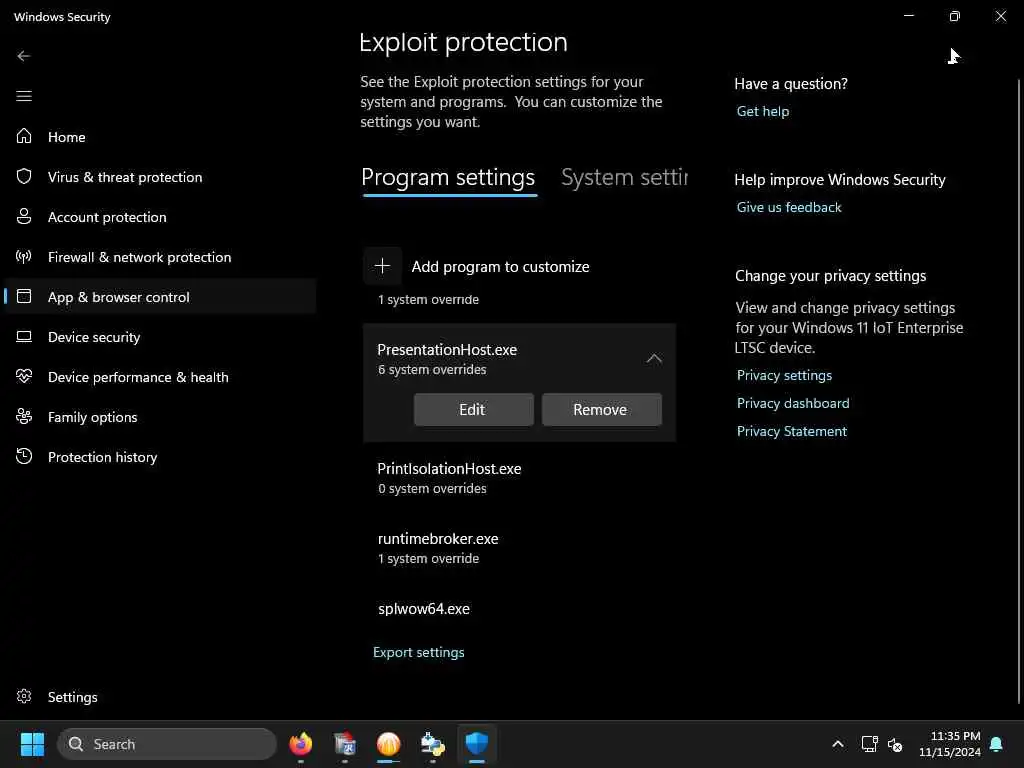Click the taskbar Search box
The image size is (1024, 768).
pyautogui.click(x=167, y=744)
